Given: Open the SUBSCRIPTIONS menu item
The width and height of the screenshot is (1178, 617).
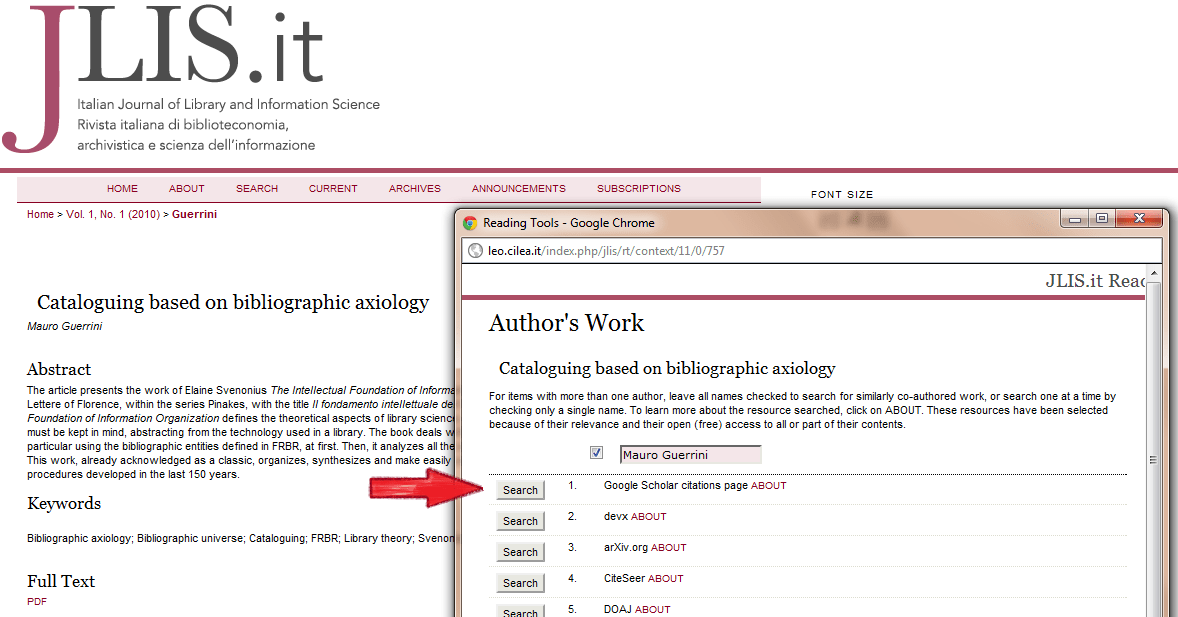Looking at the screenshot, I should 639,189.
